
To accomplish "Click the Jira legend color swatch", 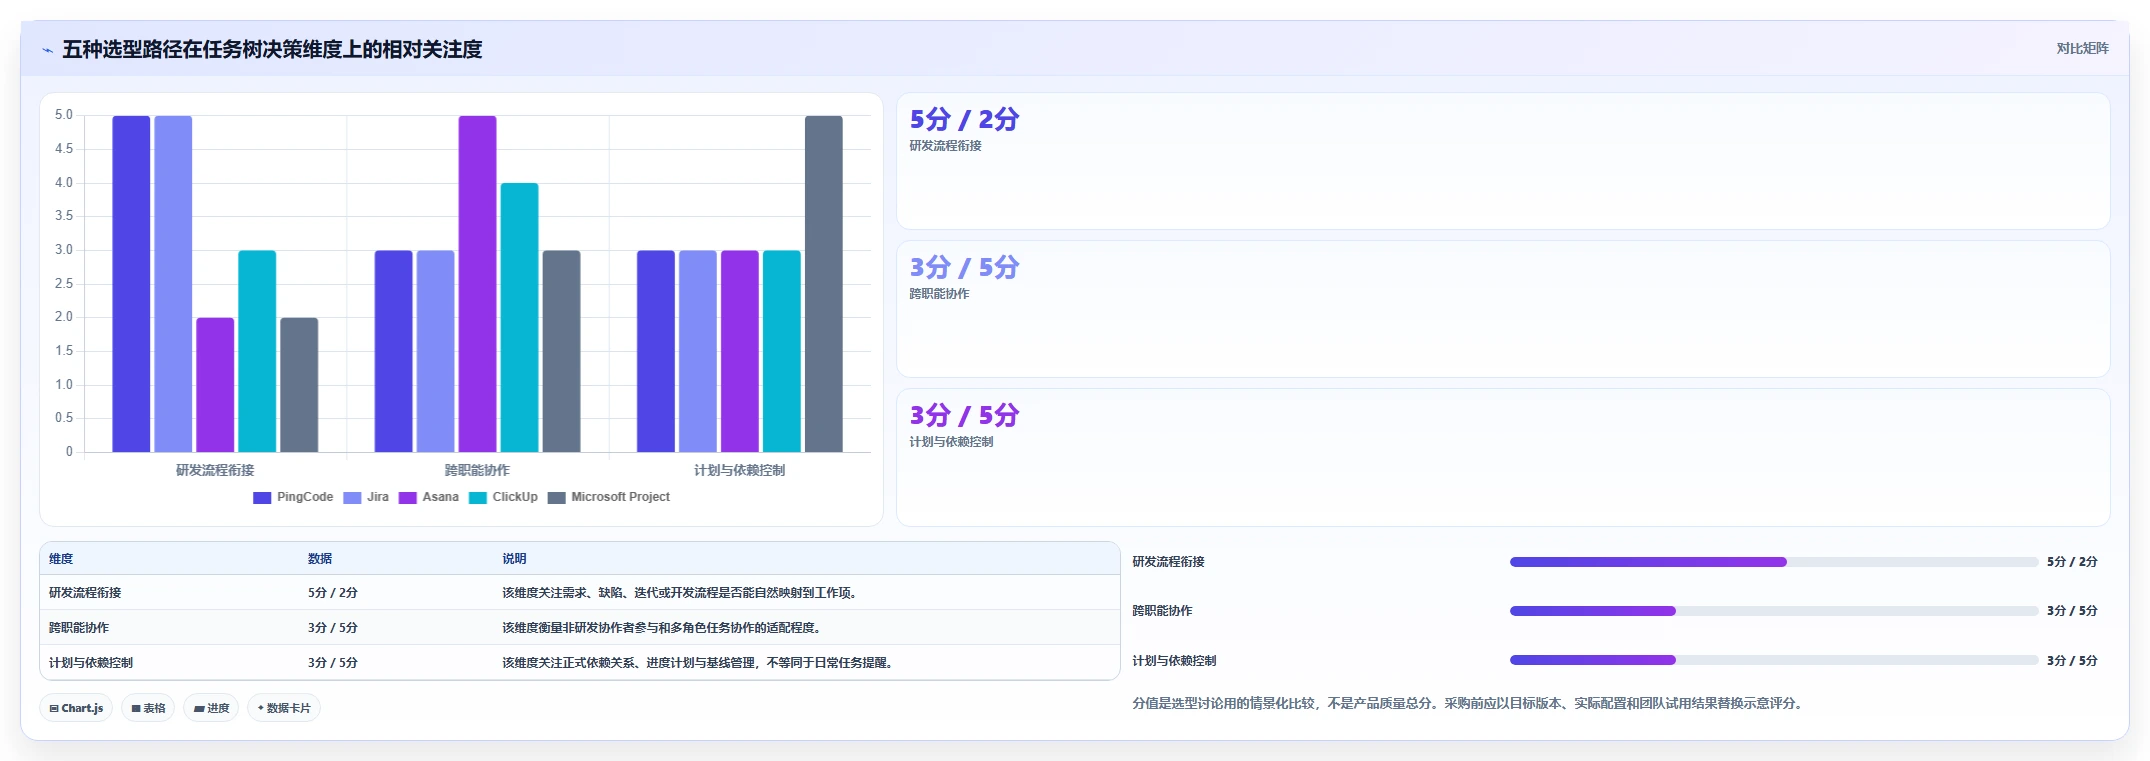I will pos(352,497).
